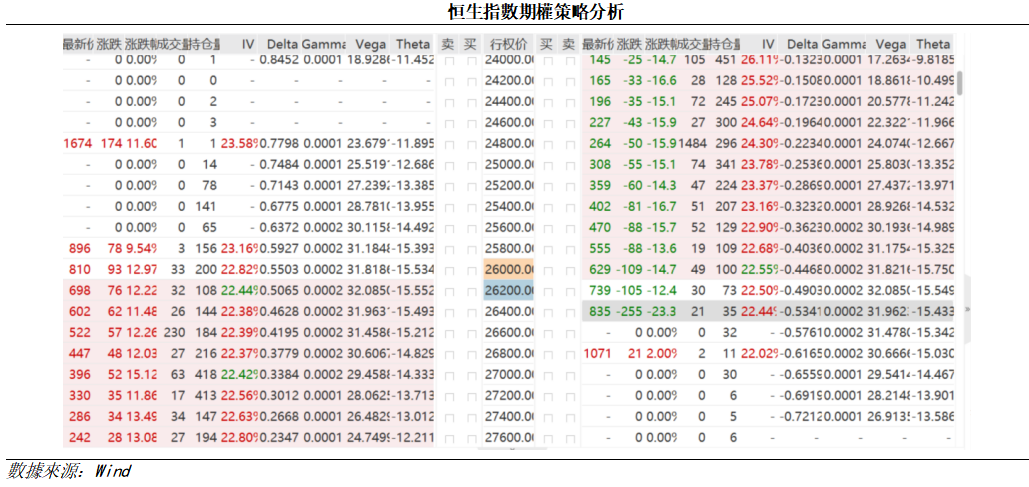Tick the 卖 checkbox left of strike 26400.00
The height and width of the screenshot is (487, 1029).
click(x=449, y=312)
